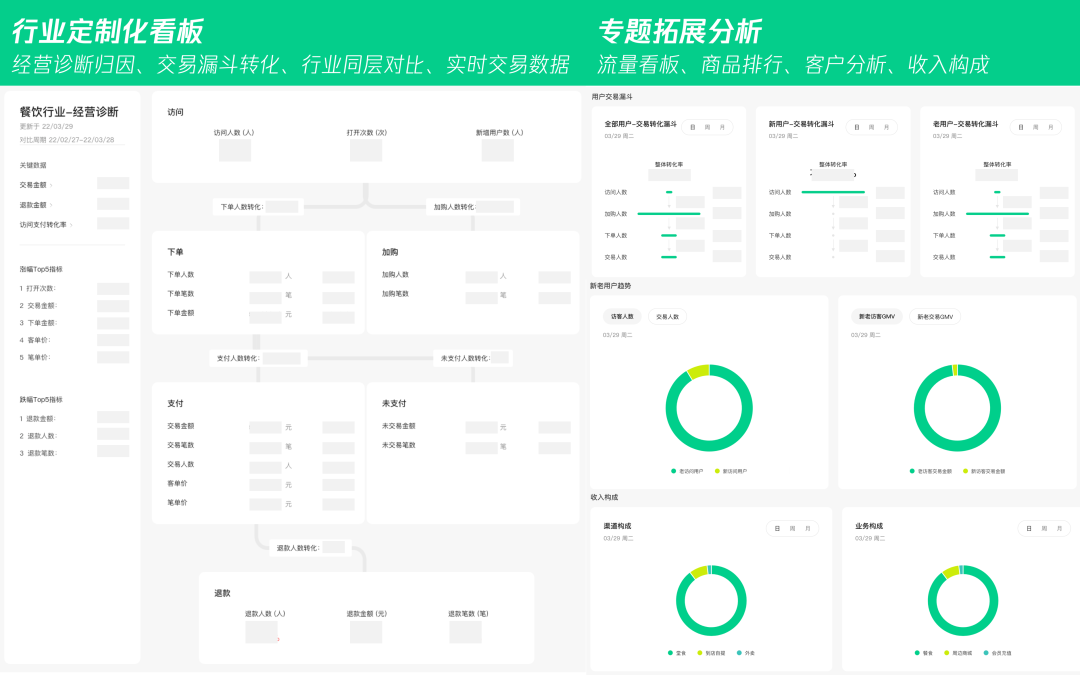Select 日 in the 渠道构成 card
Image resolution: width=1080 pixels, height=675 pixels.
tap(777, 529)
